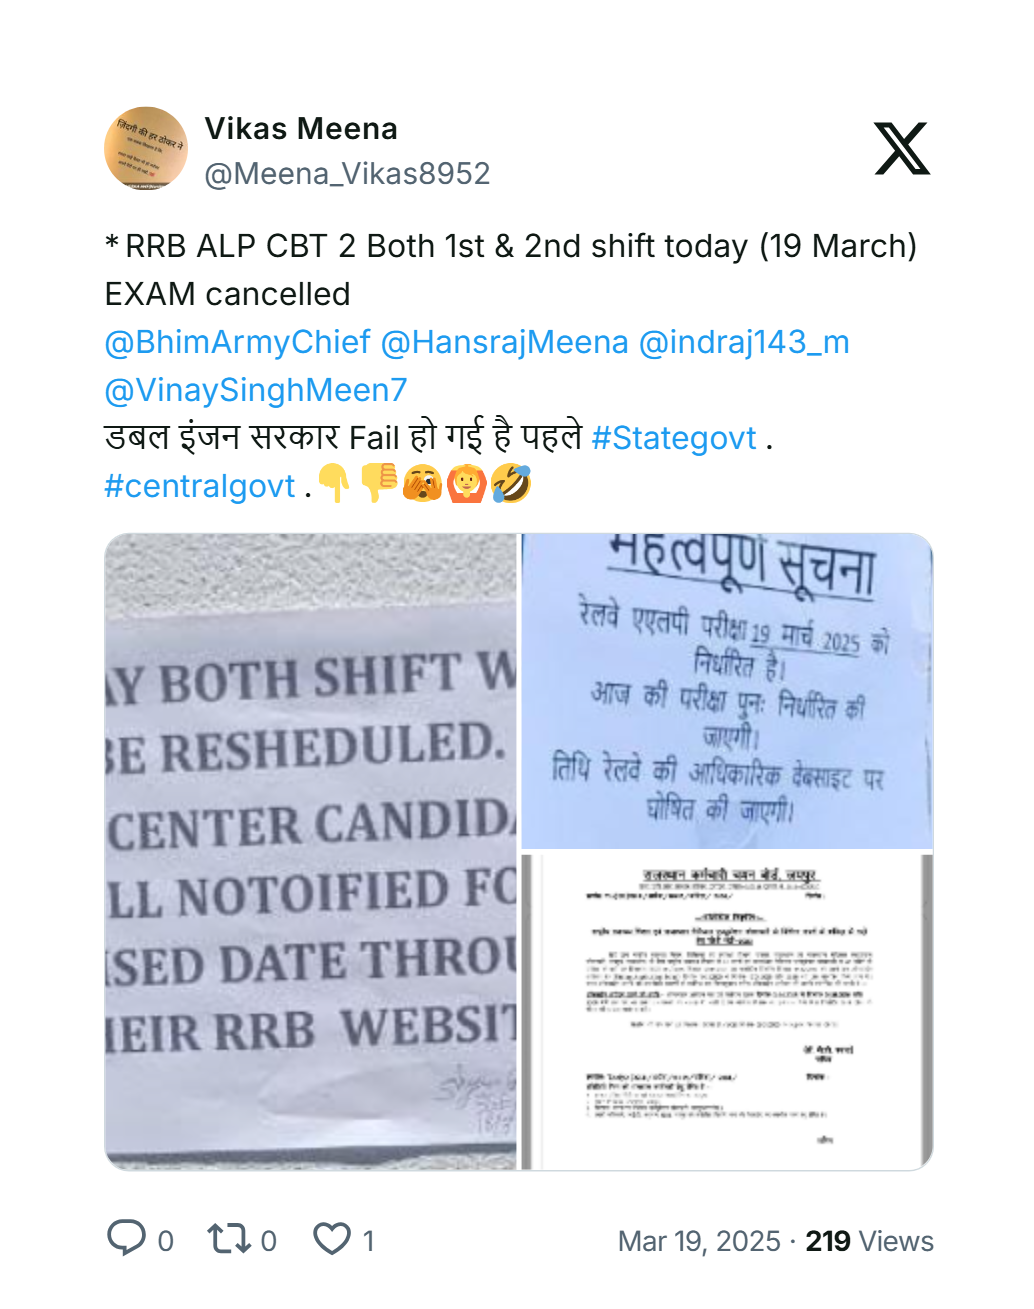Open the #centralgovt hashtag

tap(200, 486)
